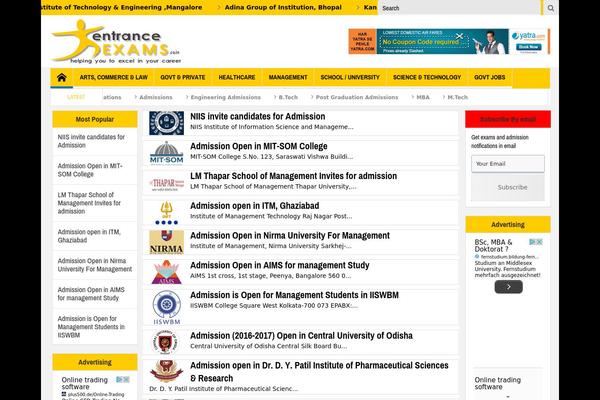
Task: Select Nirma University item in Most Popular
Action: 95,265
